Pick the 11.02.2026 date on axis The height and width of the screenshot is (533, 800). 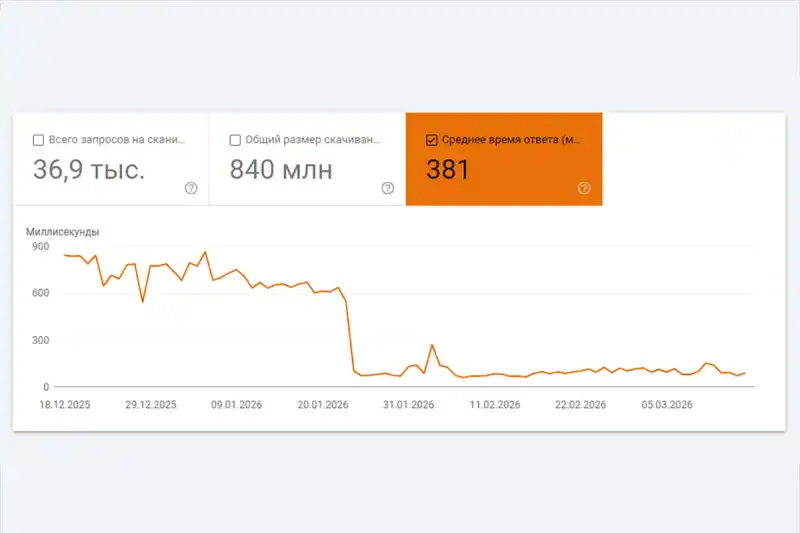[495, 405]
